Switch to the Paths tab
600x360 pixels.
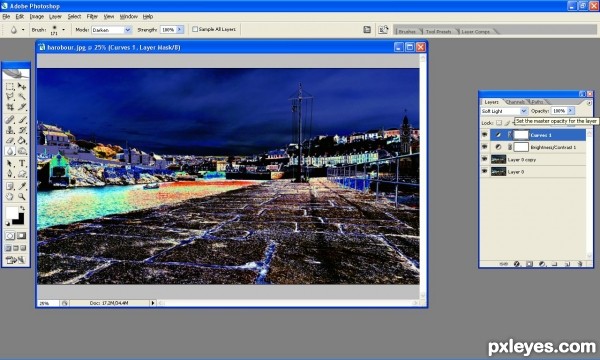point(537,102)
